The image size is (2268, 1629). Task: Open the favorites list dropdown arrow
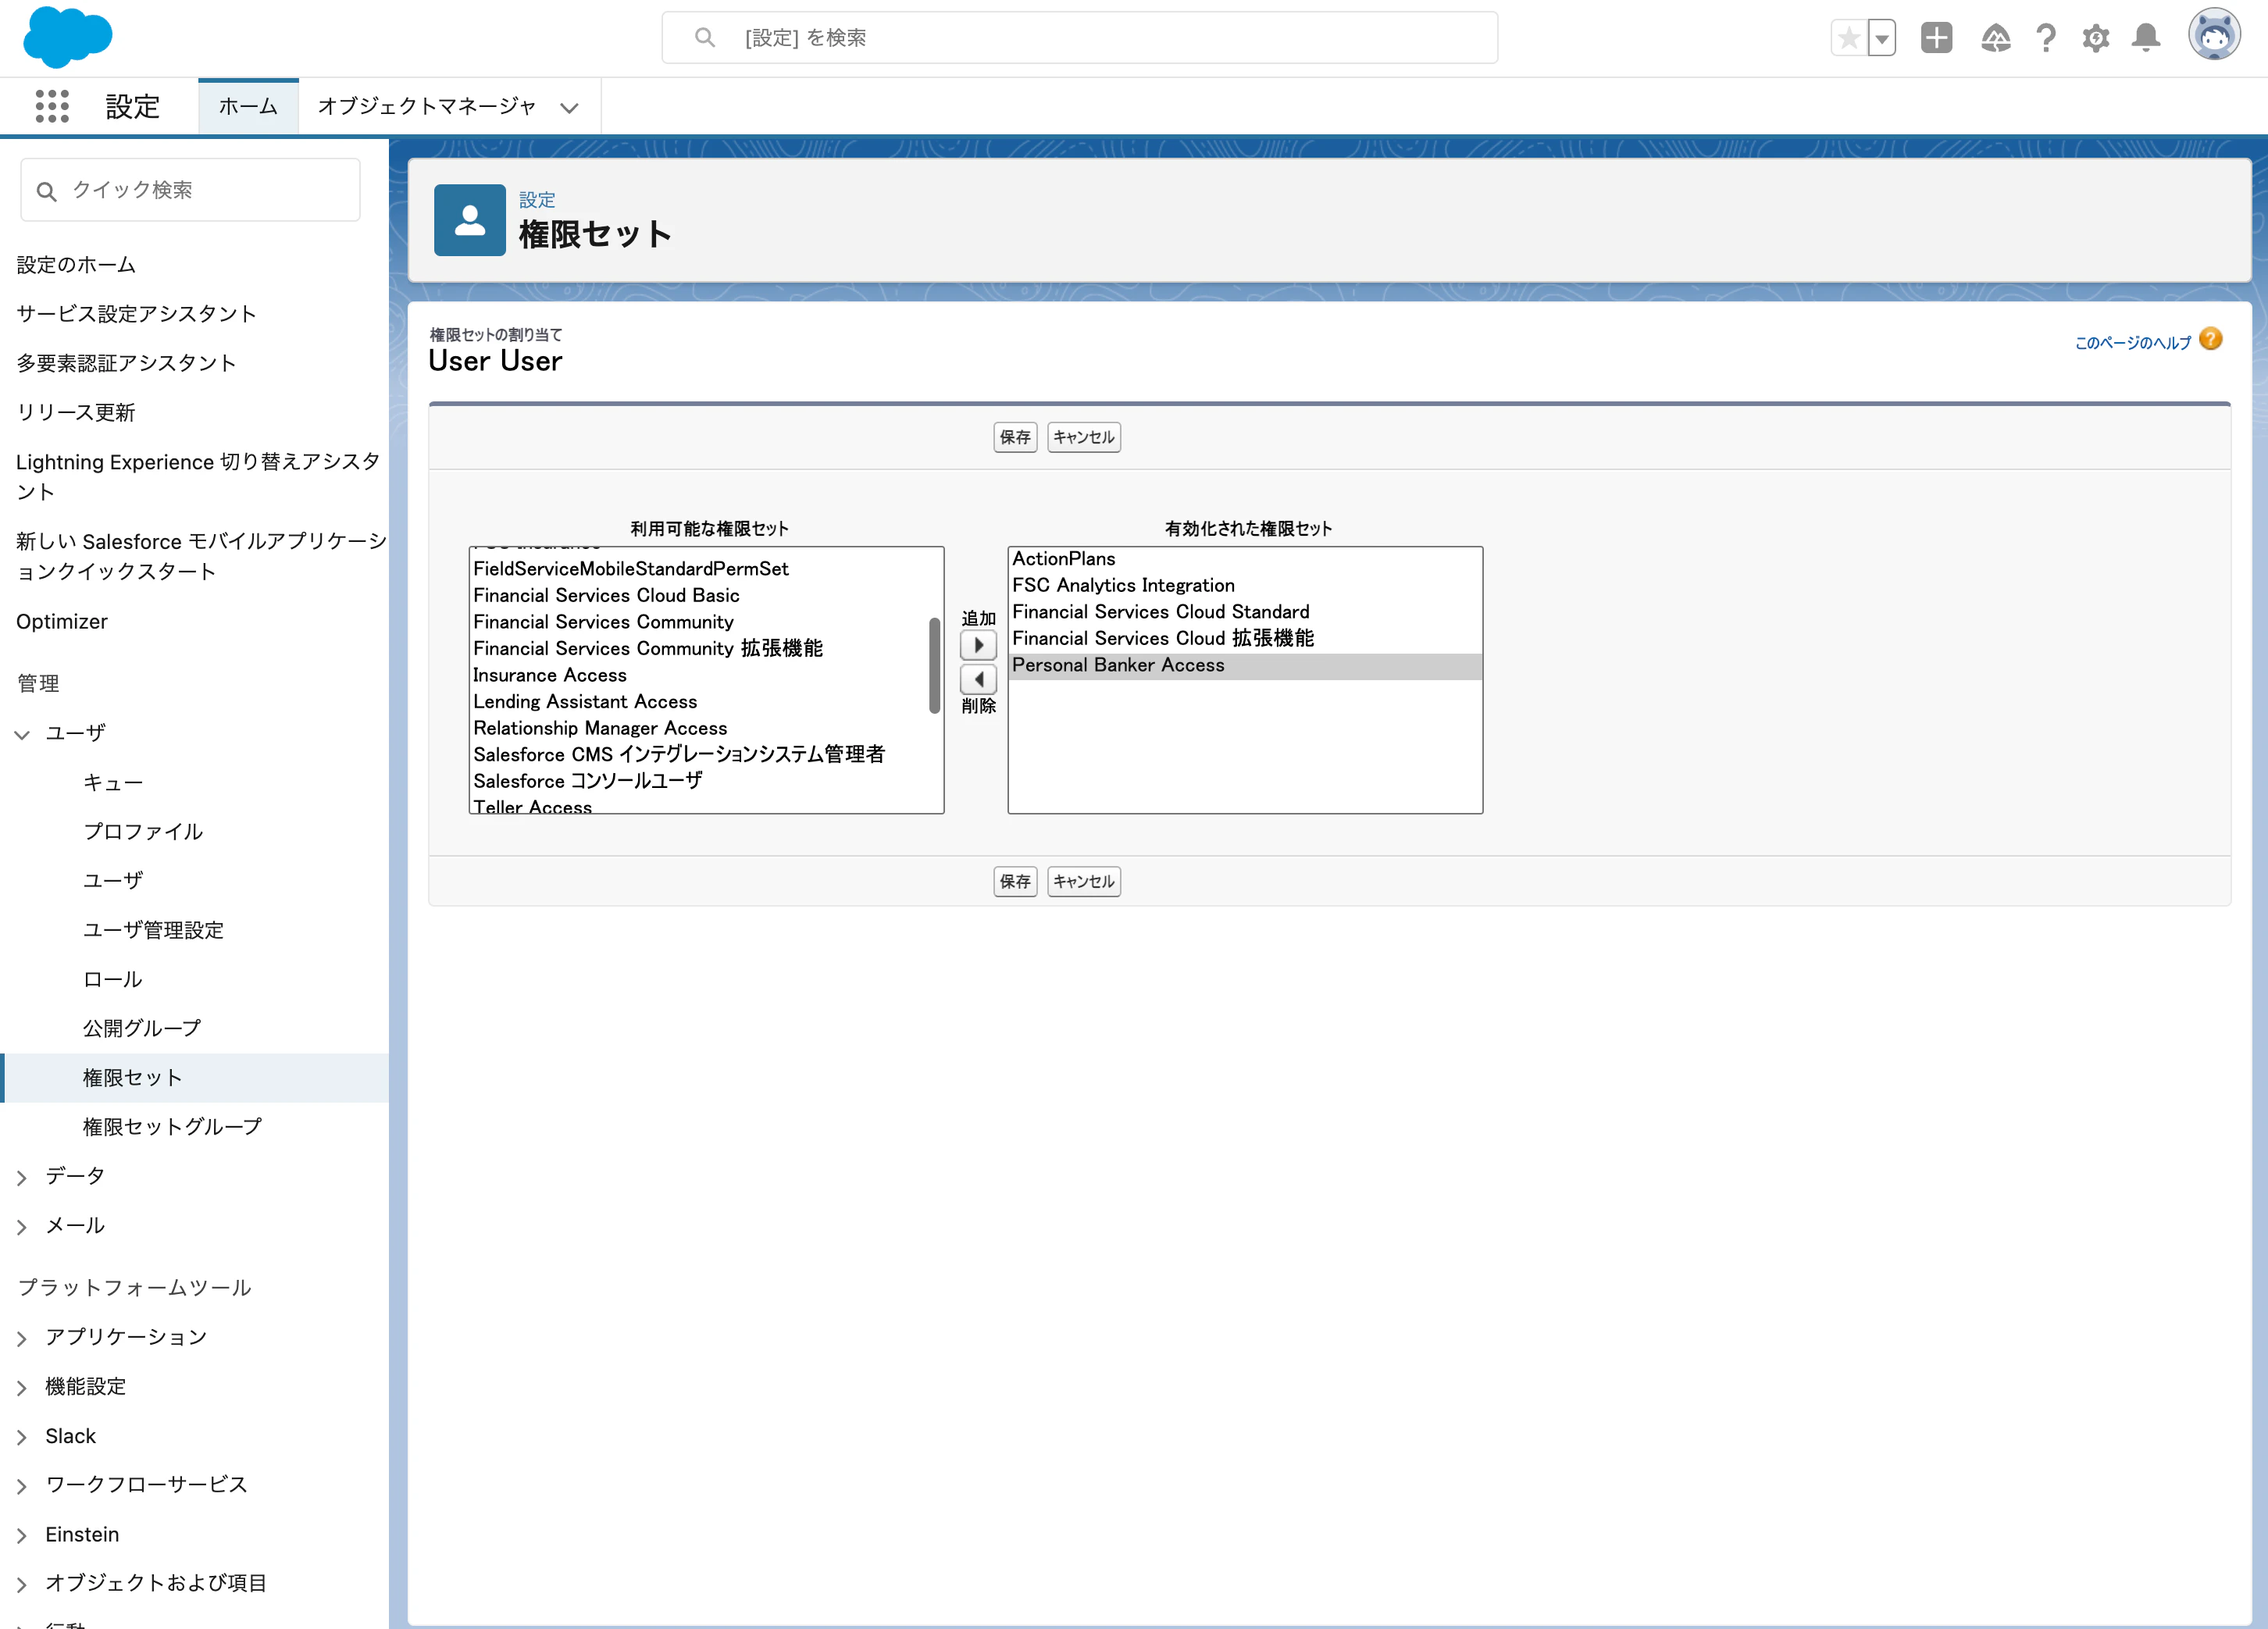click(x=1882, y=38)
